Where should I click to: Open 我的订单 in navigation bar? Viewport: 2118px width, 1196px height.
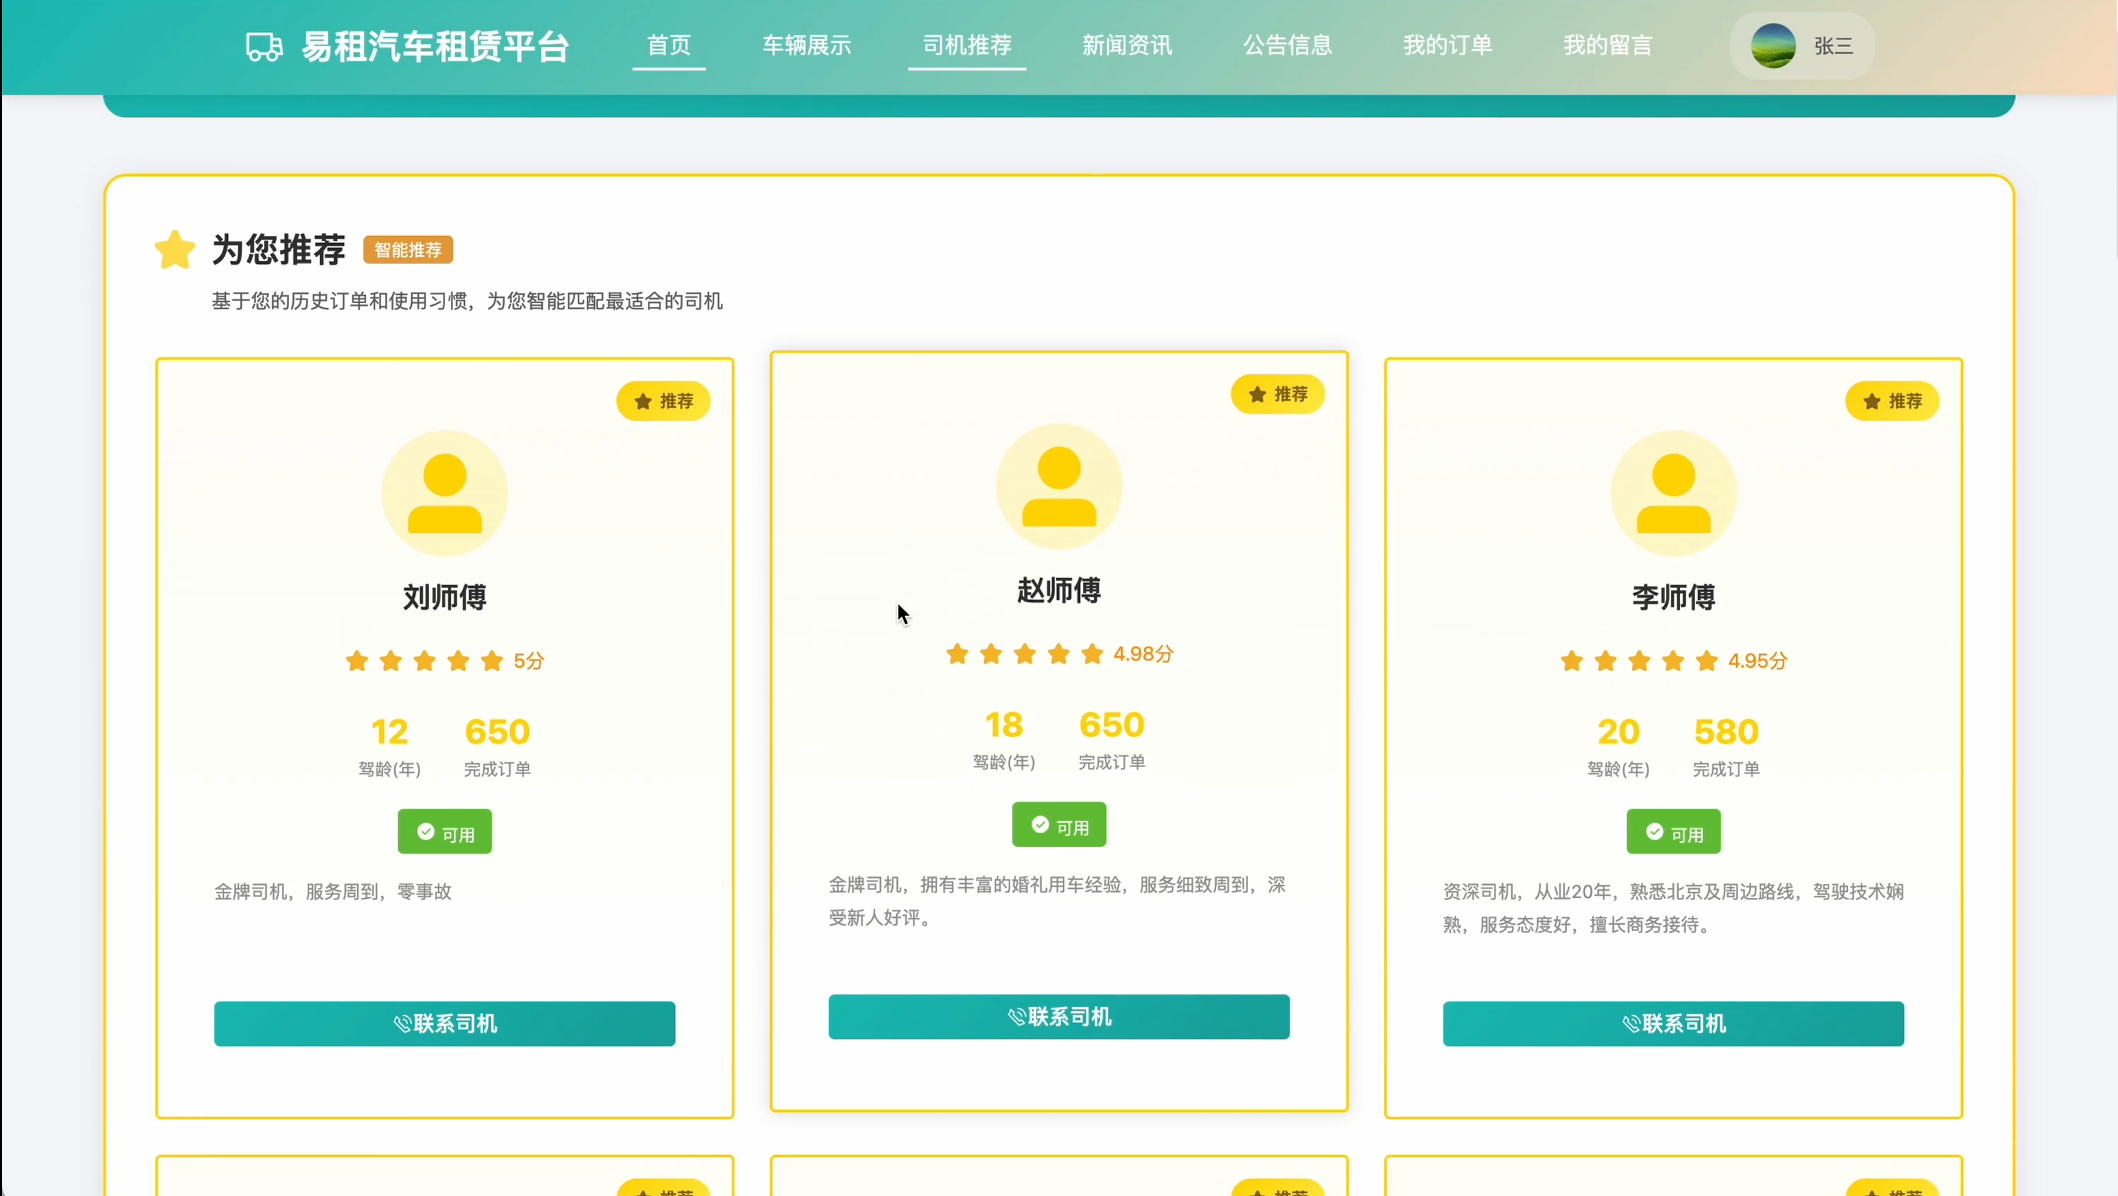tap(1447, 46)
